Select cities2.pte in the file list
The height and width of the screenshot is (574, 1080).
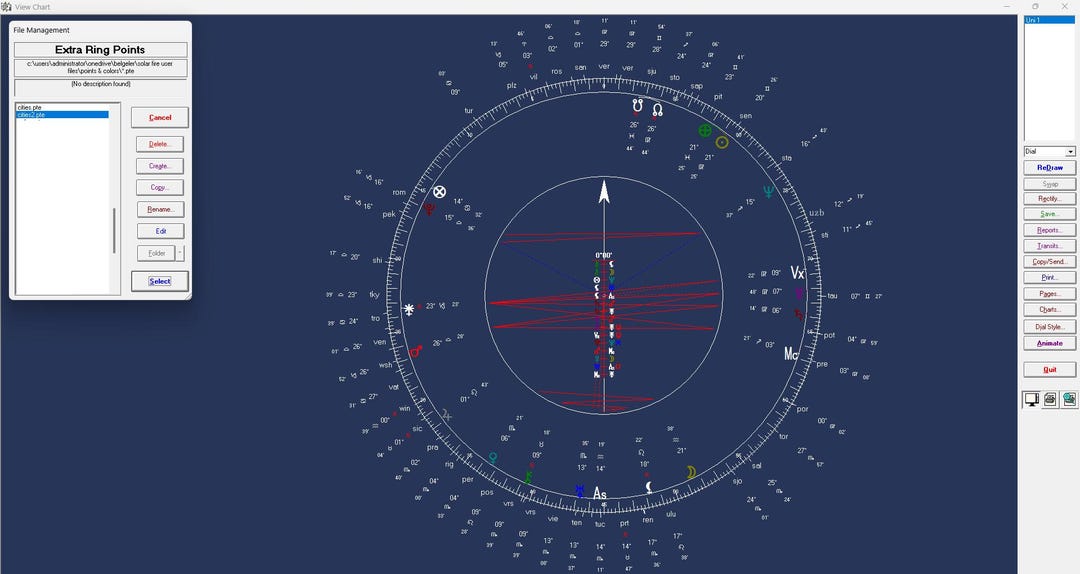(62, 114)
